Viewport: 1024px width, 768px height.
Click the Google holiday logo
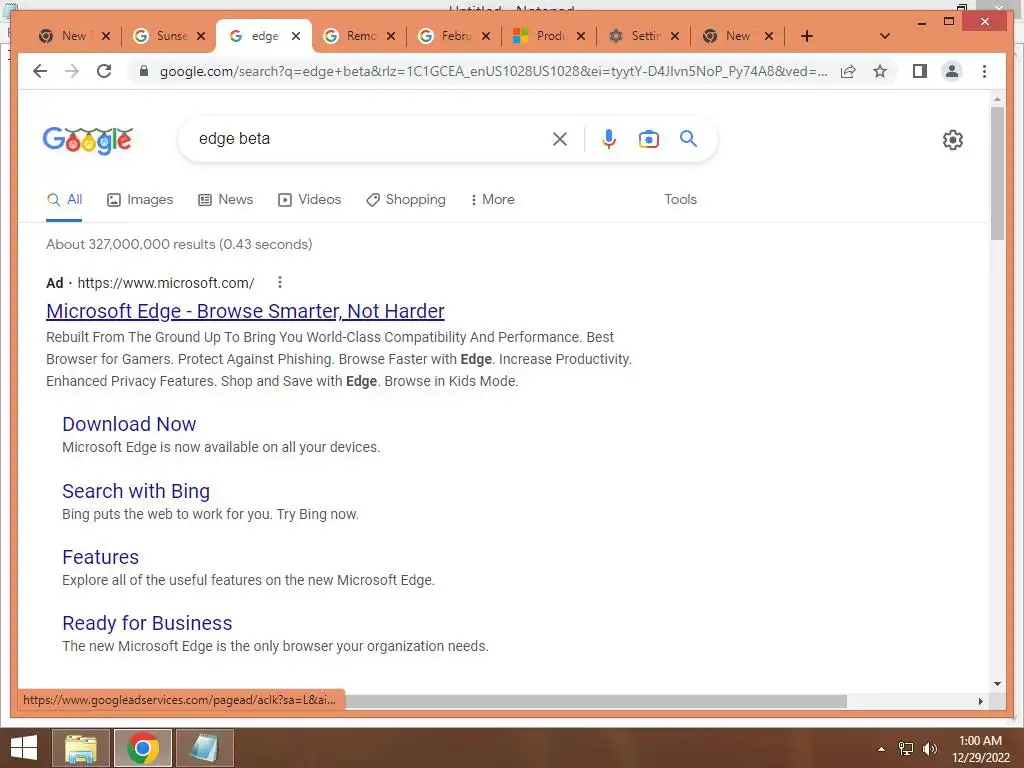88,140
